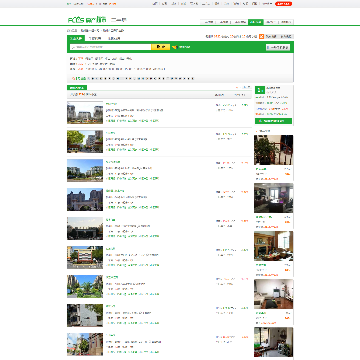360x360 pixels.
Task: Open sidebar photo with plant and staircase
Action: coord(274,150)
